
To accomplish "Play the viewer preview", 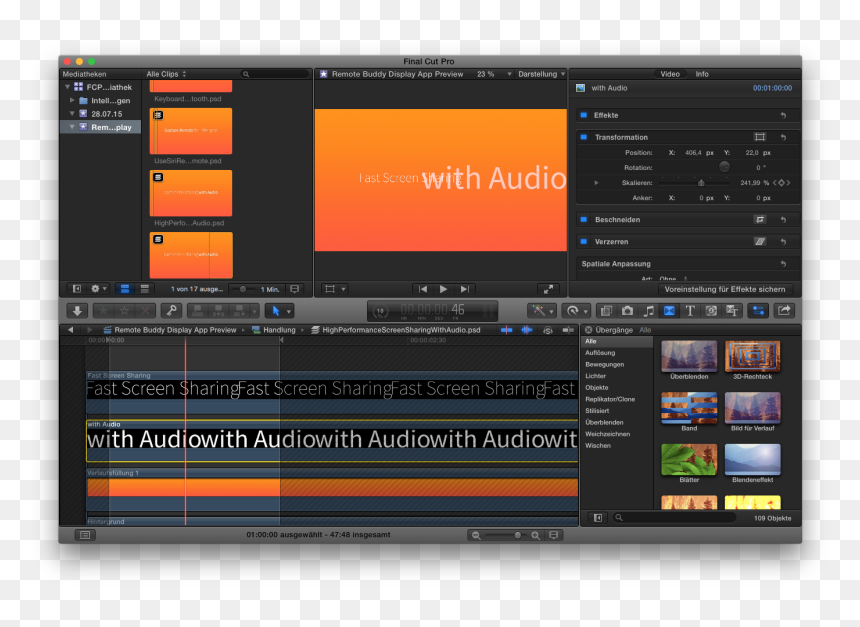I will pyautogui.click(x=443, y=289).
